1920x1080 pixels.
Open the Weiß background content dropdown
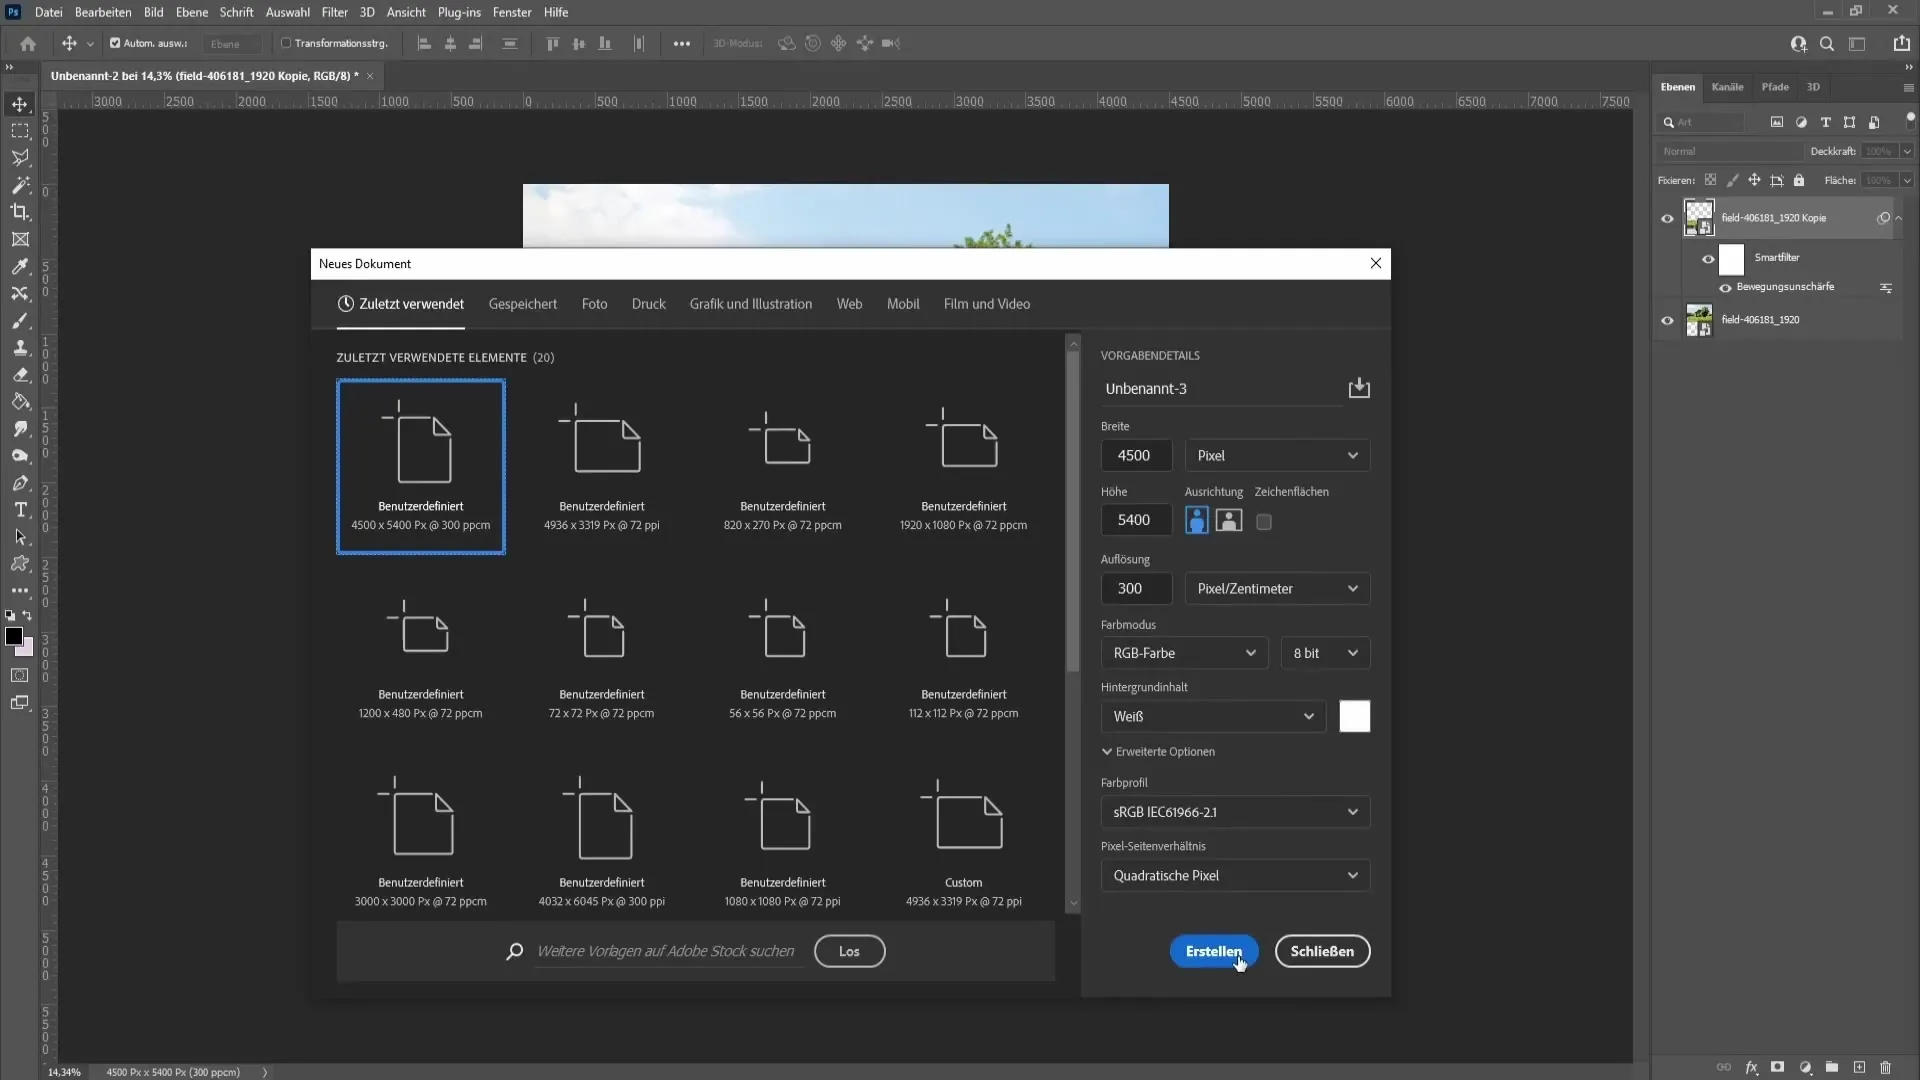[x=1213, y=716]
